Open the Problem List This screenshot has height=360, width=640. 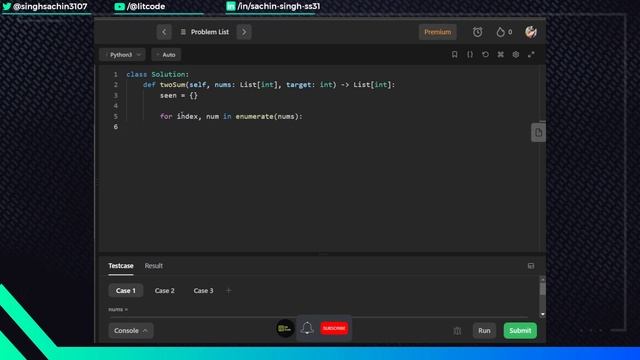tap(205, 32)
